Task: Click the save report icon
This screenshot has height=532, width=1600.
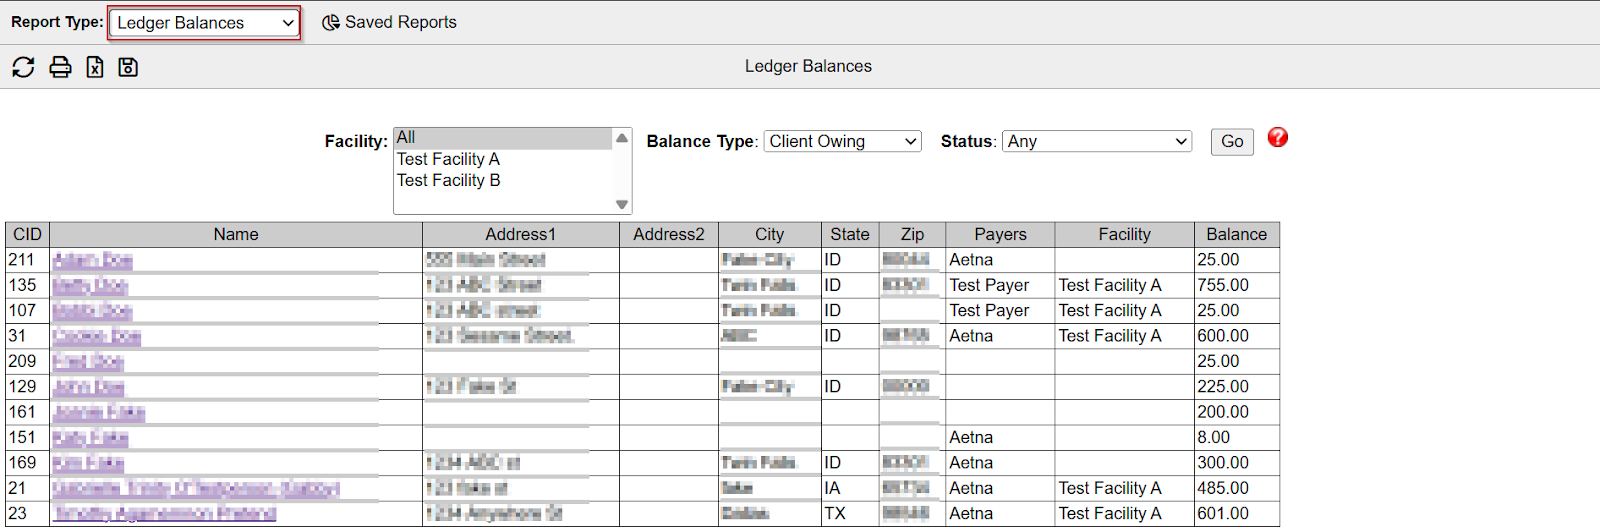Action: point(128,67)
